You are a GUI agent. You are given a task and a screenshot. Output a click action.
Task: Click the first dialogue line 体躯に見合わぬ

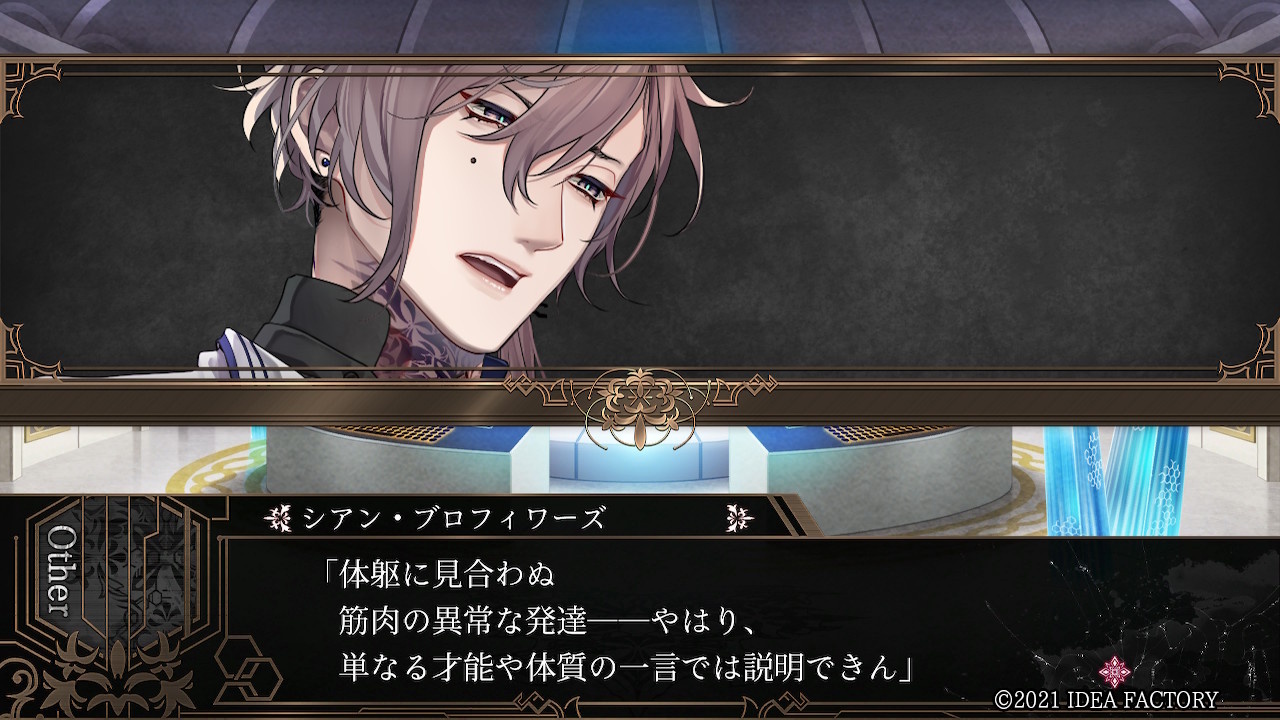pyautogui.click(x=438, y=575)
